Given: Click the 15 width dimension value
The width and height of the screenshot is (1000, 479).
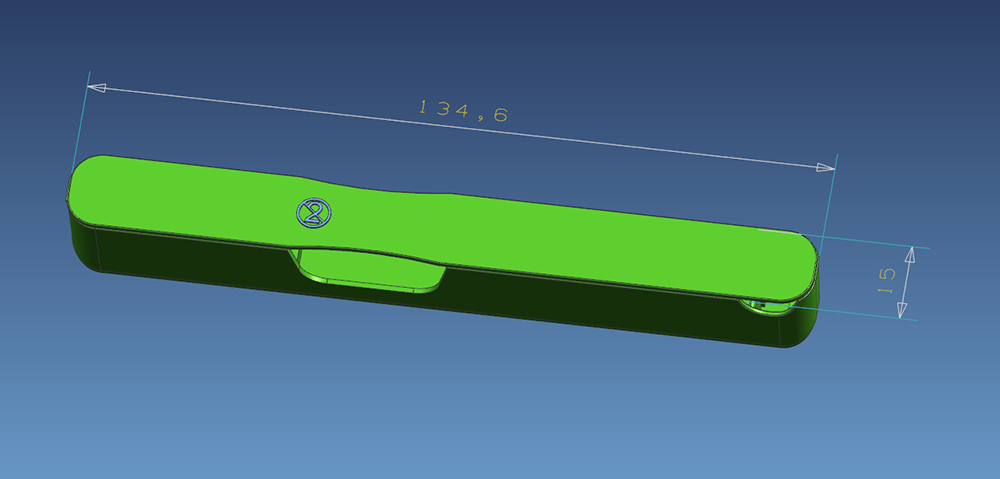Looking at the screenshot, I should coord(885,281).
